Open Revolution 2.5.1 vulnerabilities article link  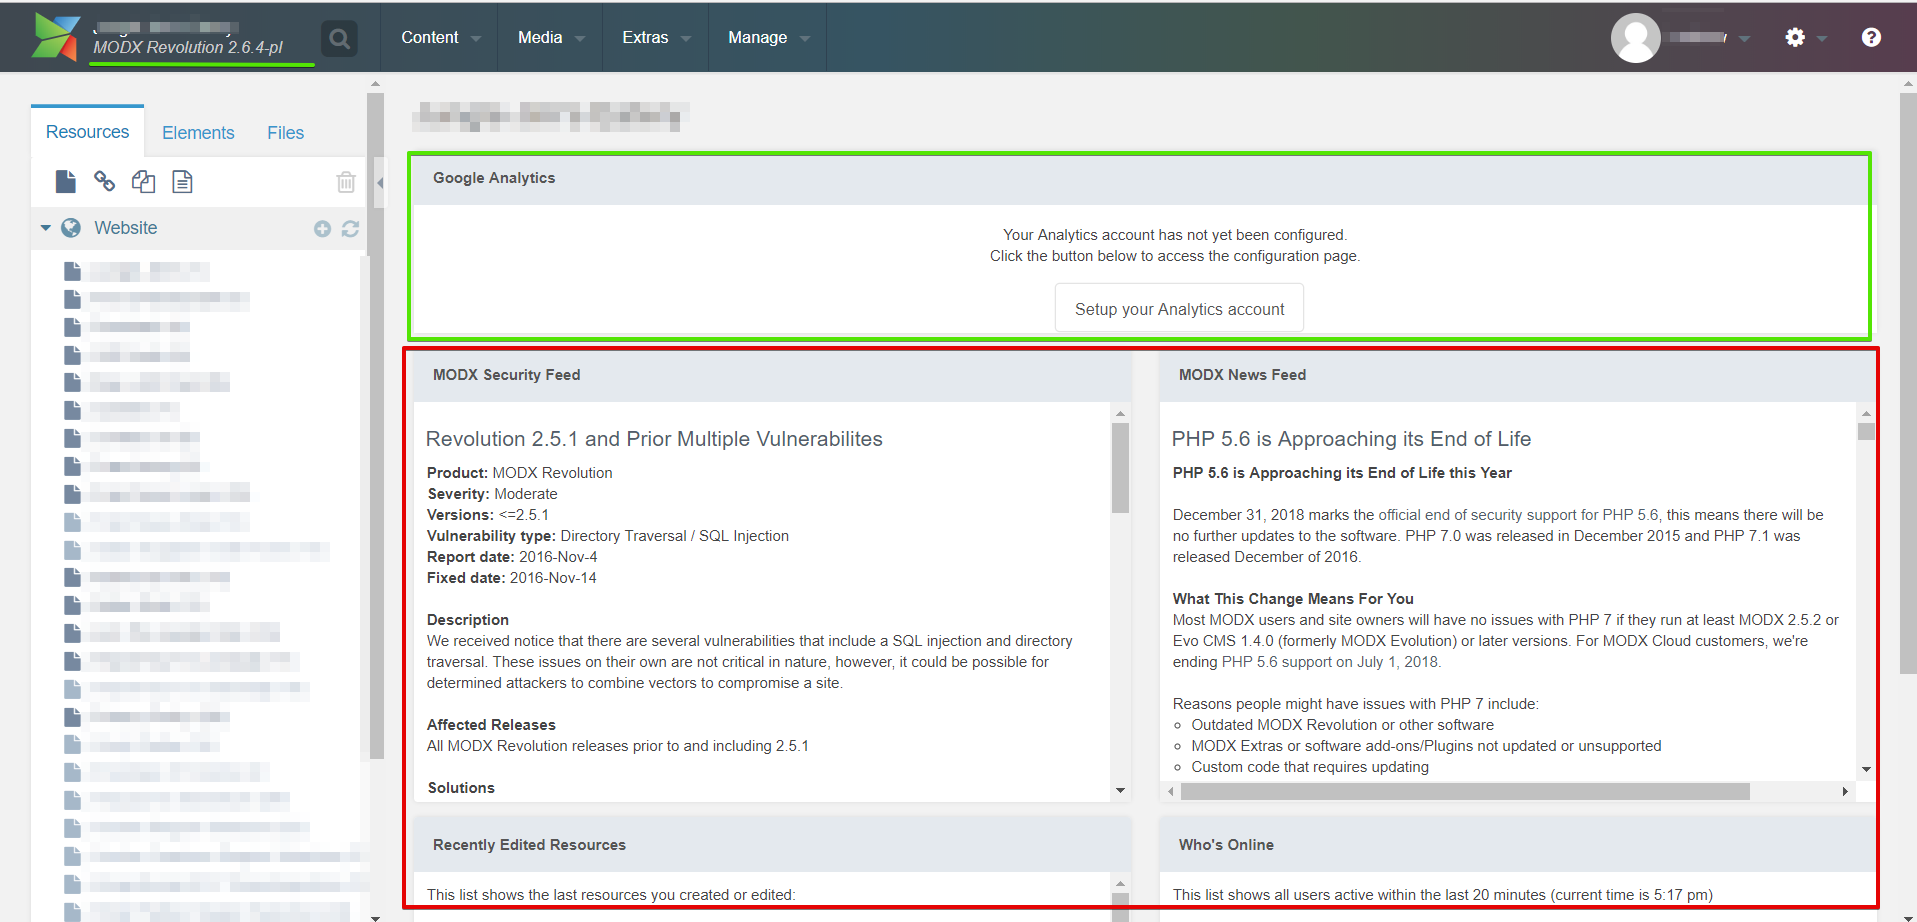[654, 439]
